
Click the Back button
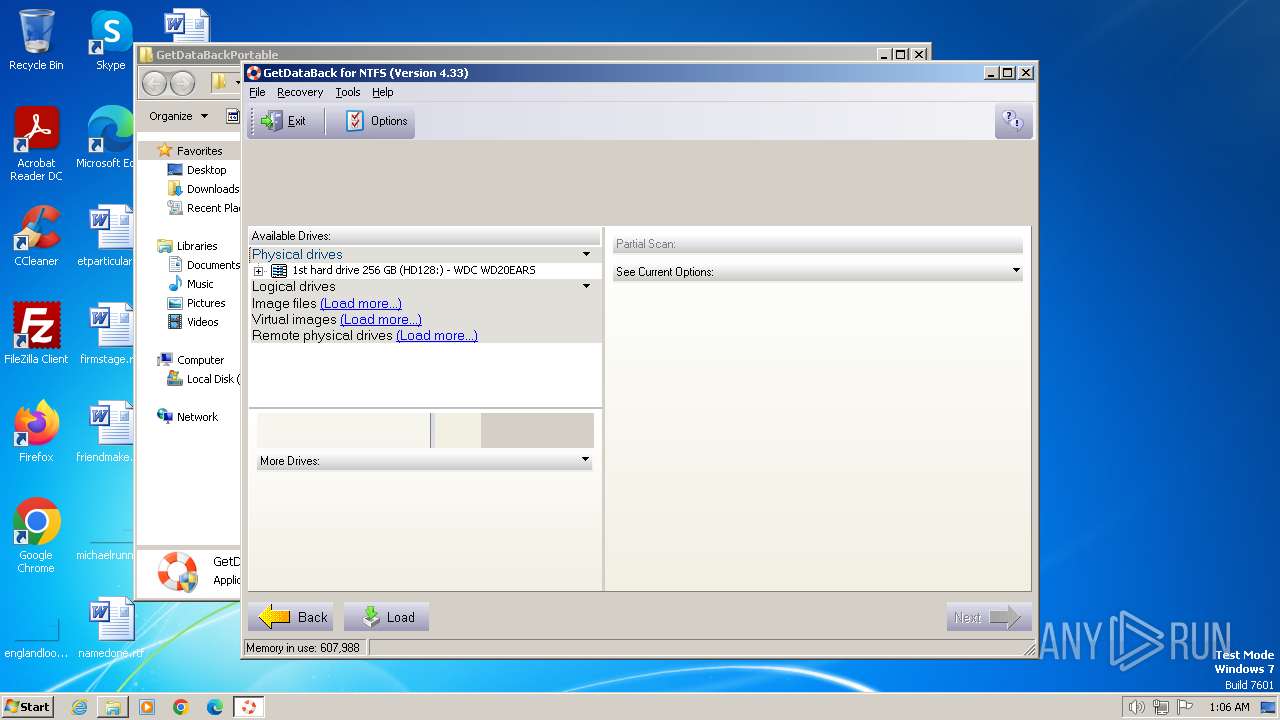(291, 617)
